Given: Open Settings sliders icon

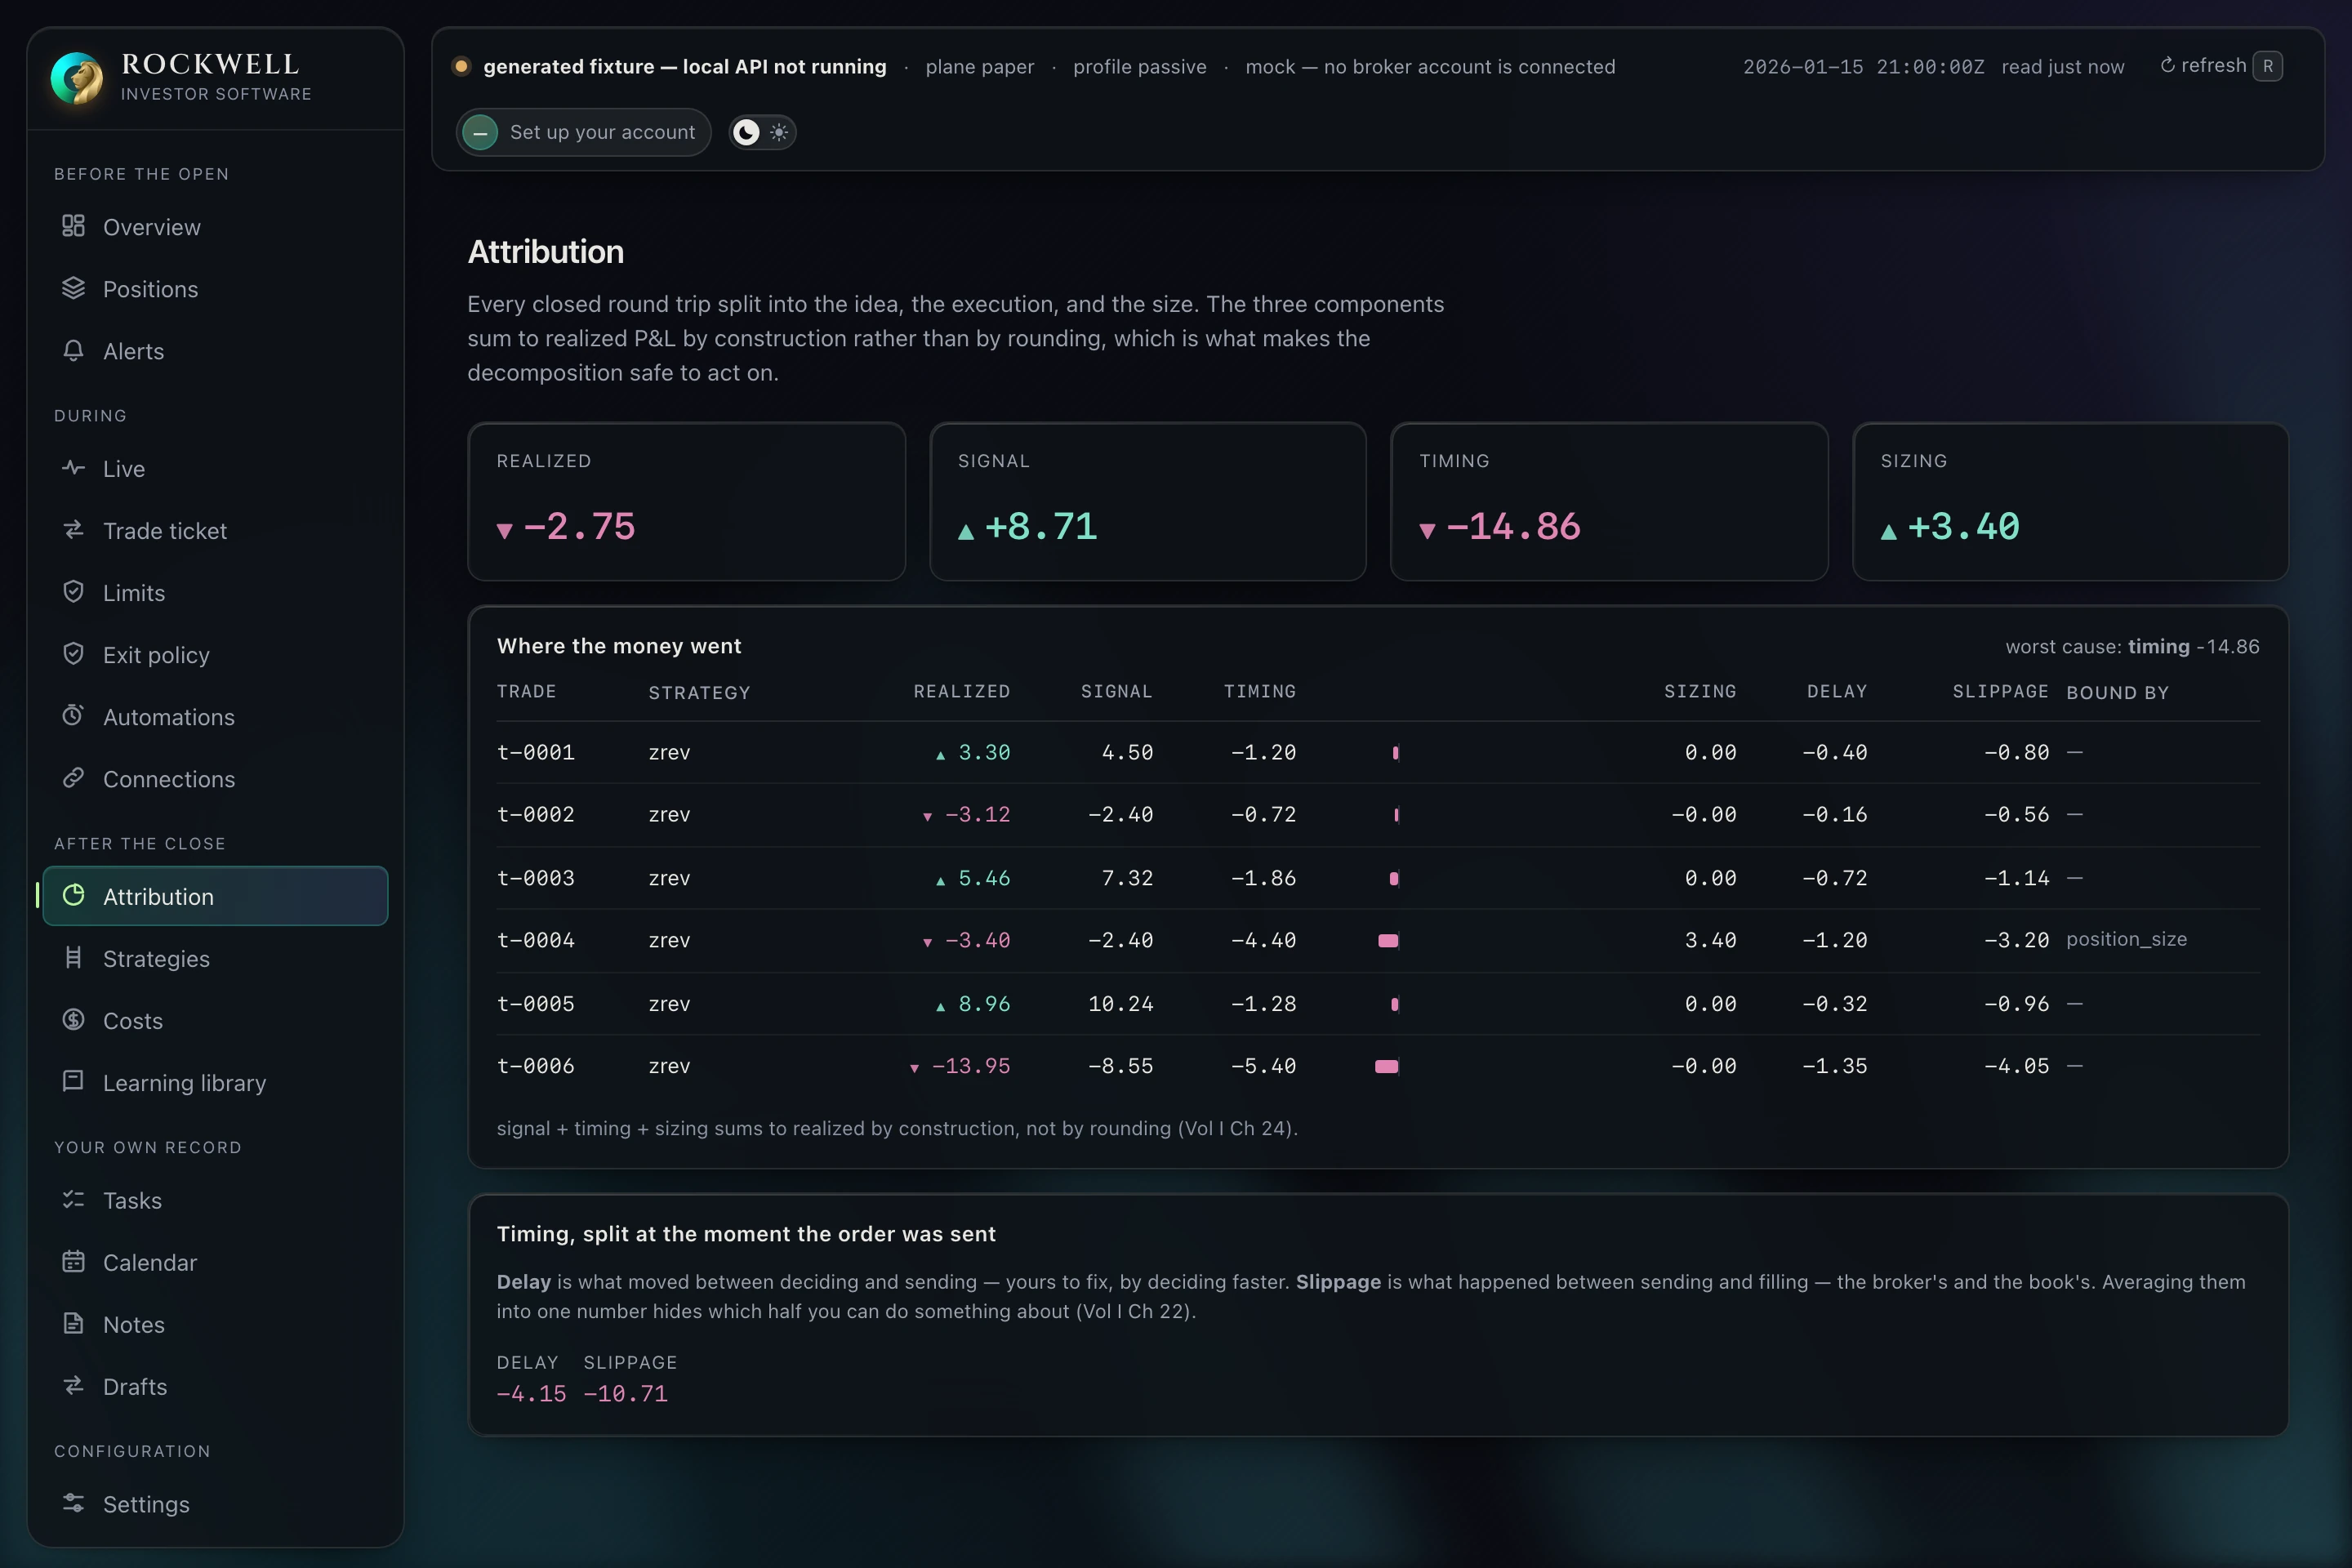Looking at the screenshot, I should (73, 1503).
